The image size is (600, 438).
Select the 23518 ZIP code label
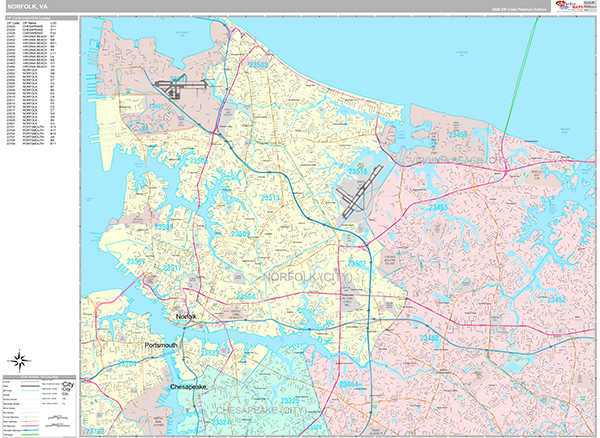click(357, 172)
